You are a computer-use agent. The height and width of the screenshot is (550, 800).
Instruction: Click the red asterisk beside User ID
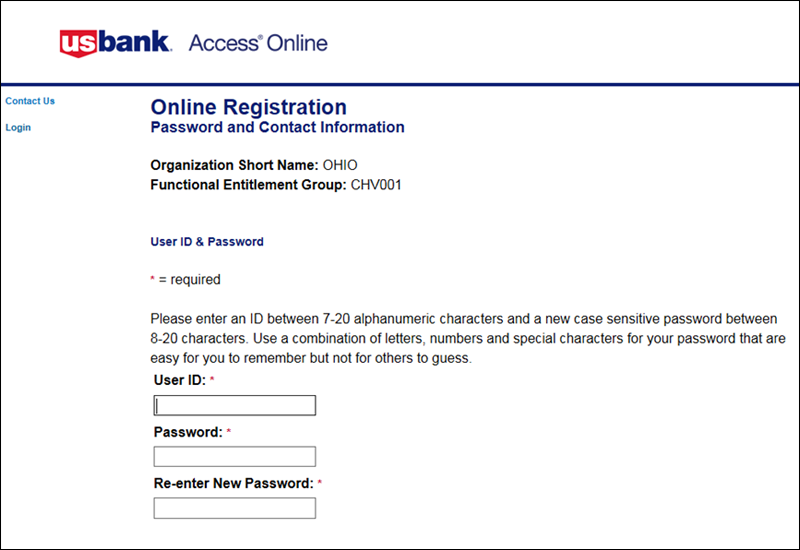(x=212, y=381)
